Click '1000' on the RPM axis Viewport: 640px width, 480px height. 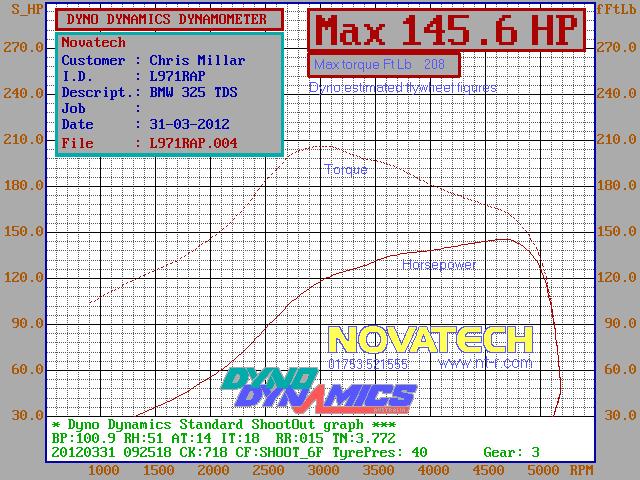point(104,470)
